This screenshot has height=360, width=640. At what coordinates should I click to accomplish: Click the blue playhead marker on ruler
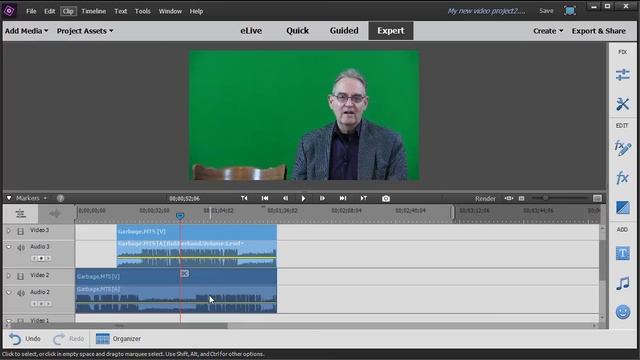coord(180,216)
